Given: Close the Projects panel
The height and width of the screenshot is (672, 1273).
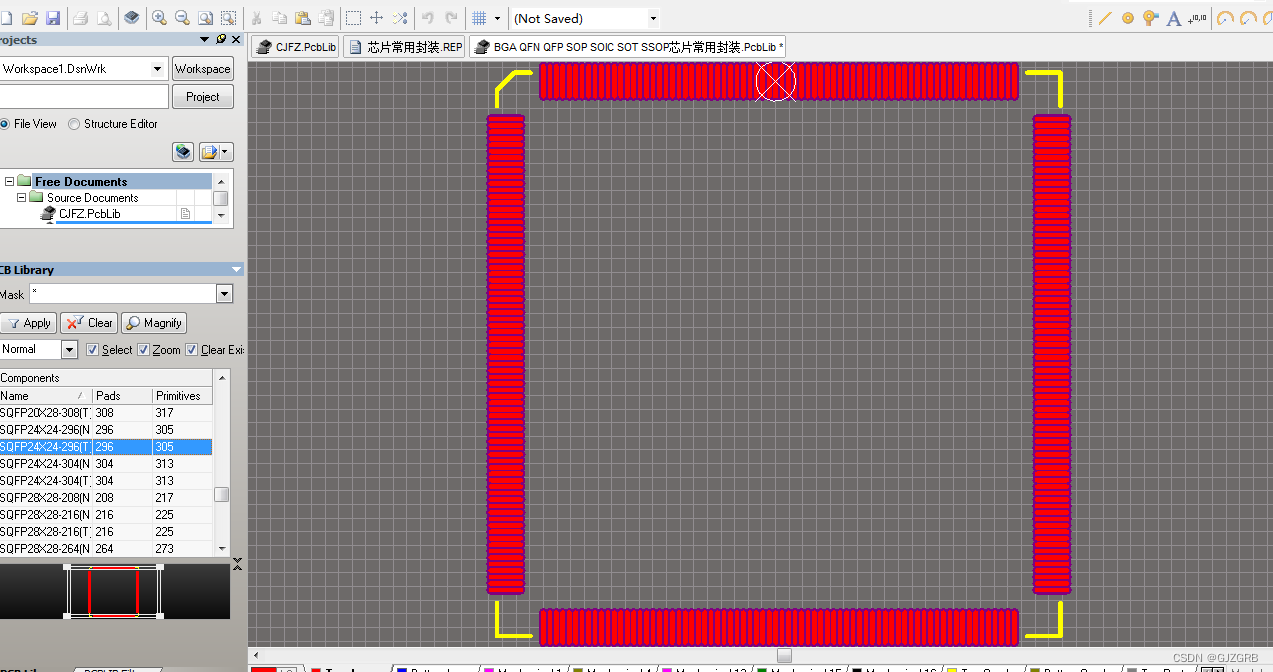Looking at the screenshot, I should click(x=236, y=39).
